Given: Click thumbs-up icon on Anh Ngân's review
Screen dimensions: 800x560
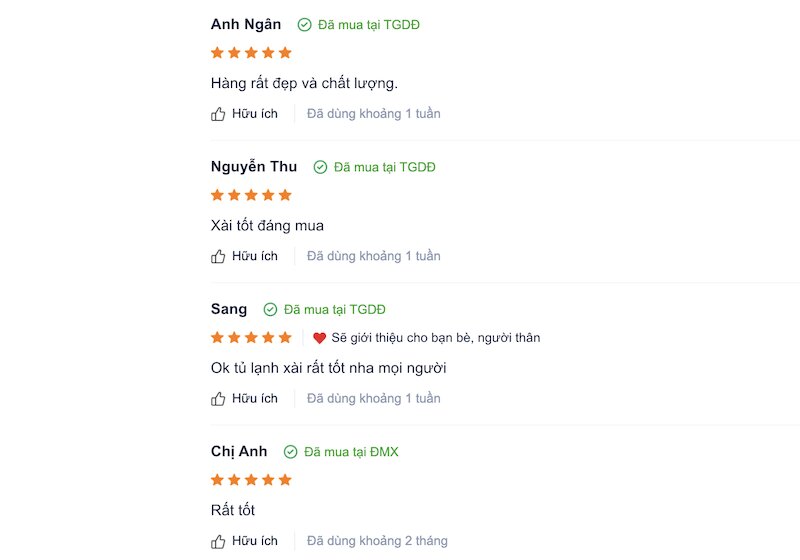Looking at the screenshot, I should coord(218,114).
